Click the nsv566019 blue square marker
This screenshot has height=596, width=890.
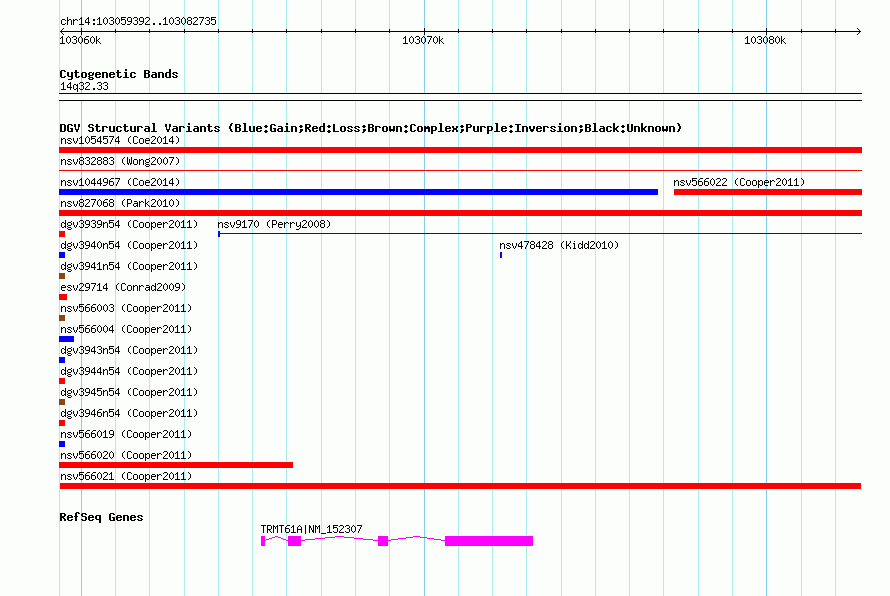coord(62,444)
